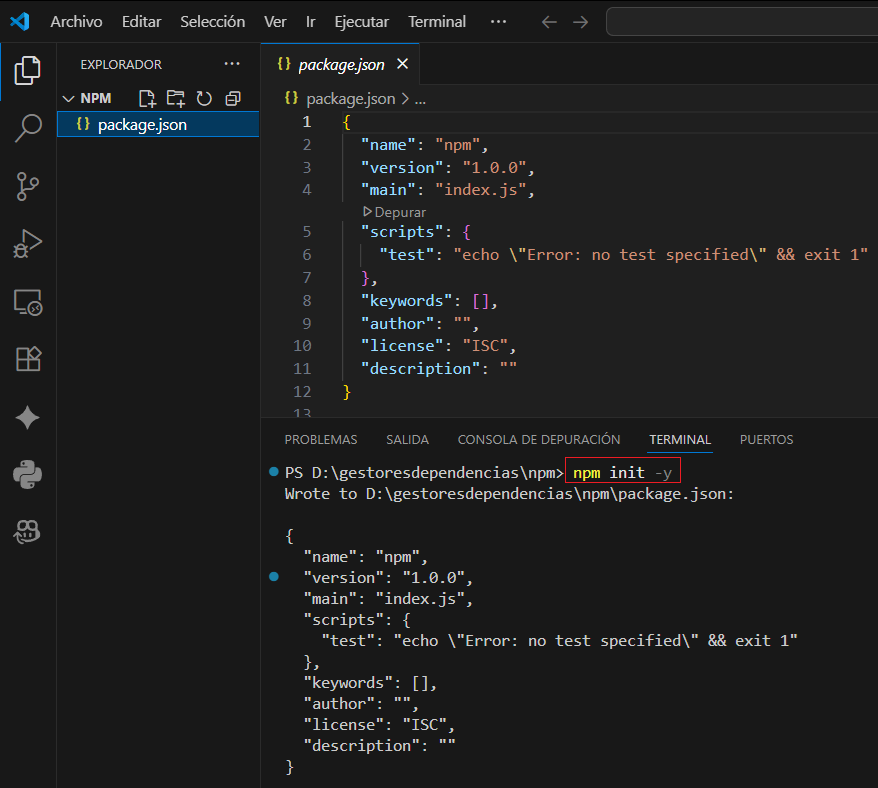This screenshot has width=878, height=788.
Task: Open Remote Explorer icon in activity bar
Action: (x=28, y=302)
